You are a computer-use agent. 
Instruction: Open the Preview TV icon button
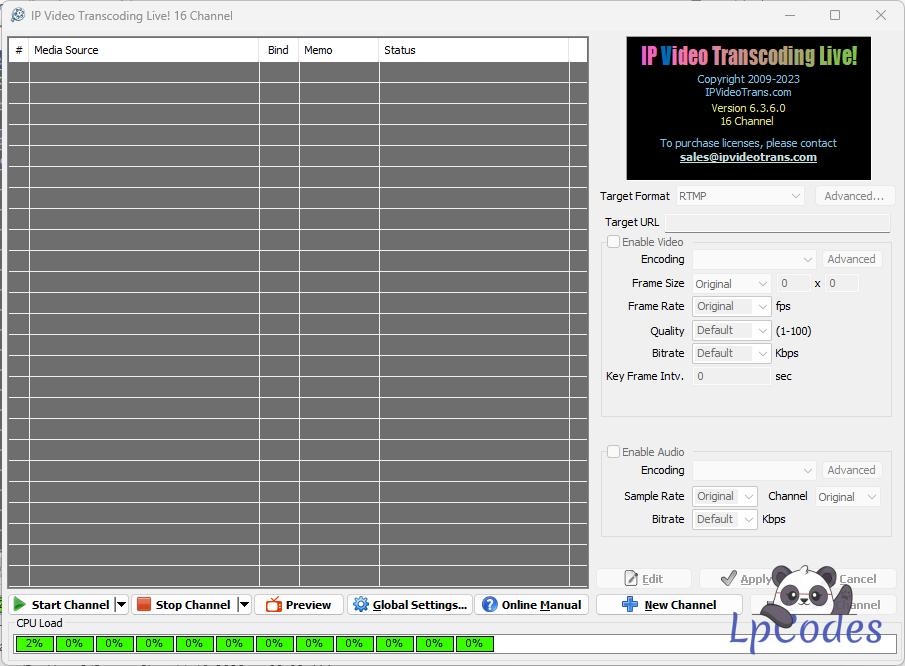(x=274, y=605)
